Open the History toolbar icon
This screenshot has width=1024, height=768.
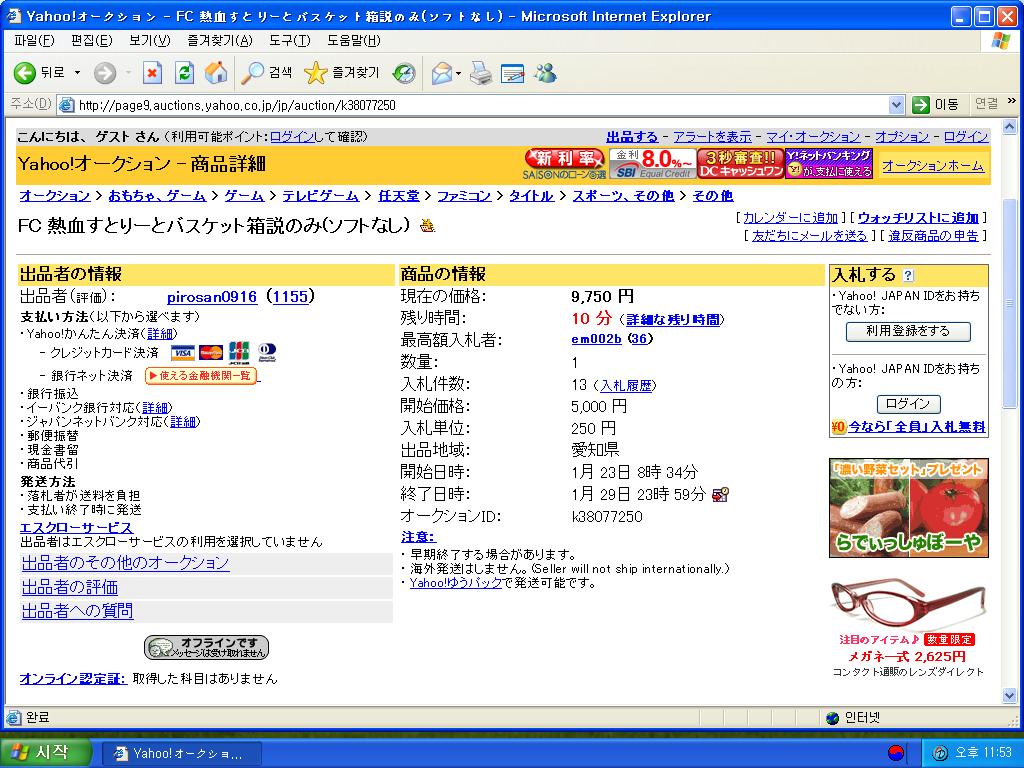pos(404,73)
